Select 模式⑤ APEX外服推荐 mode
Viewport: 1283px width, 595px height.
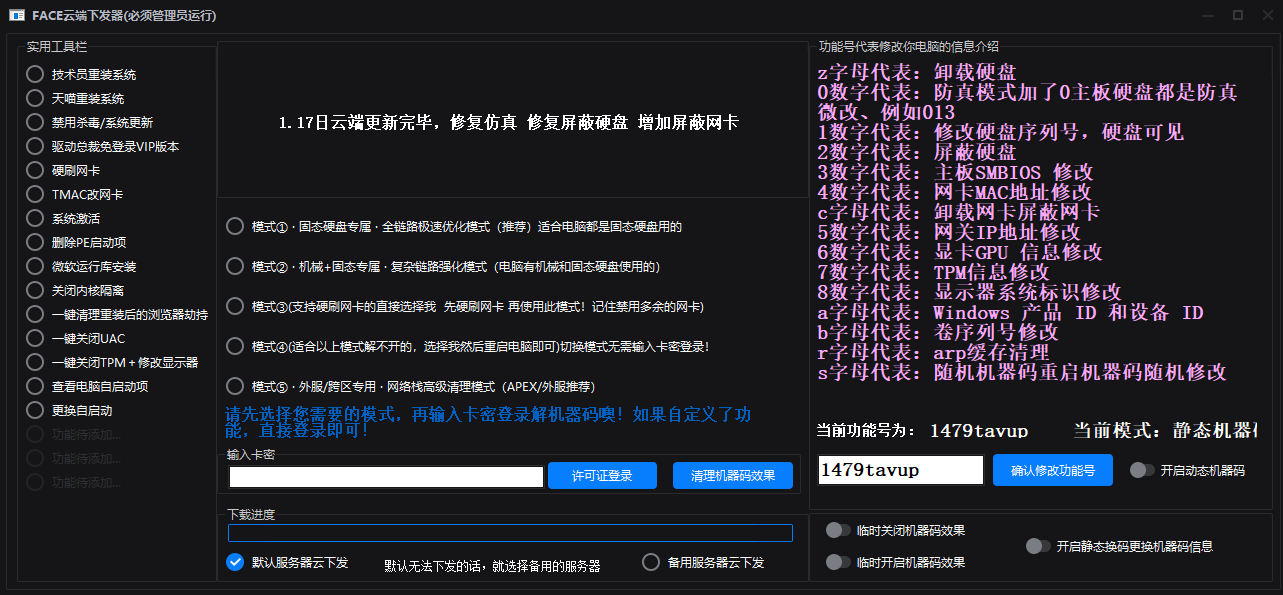[233, 386]
